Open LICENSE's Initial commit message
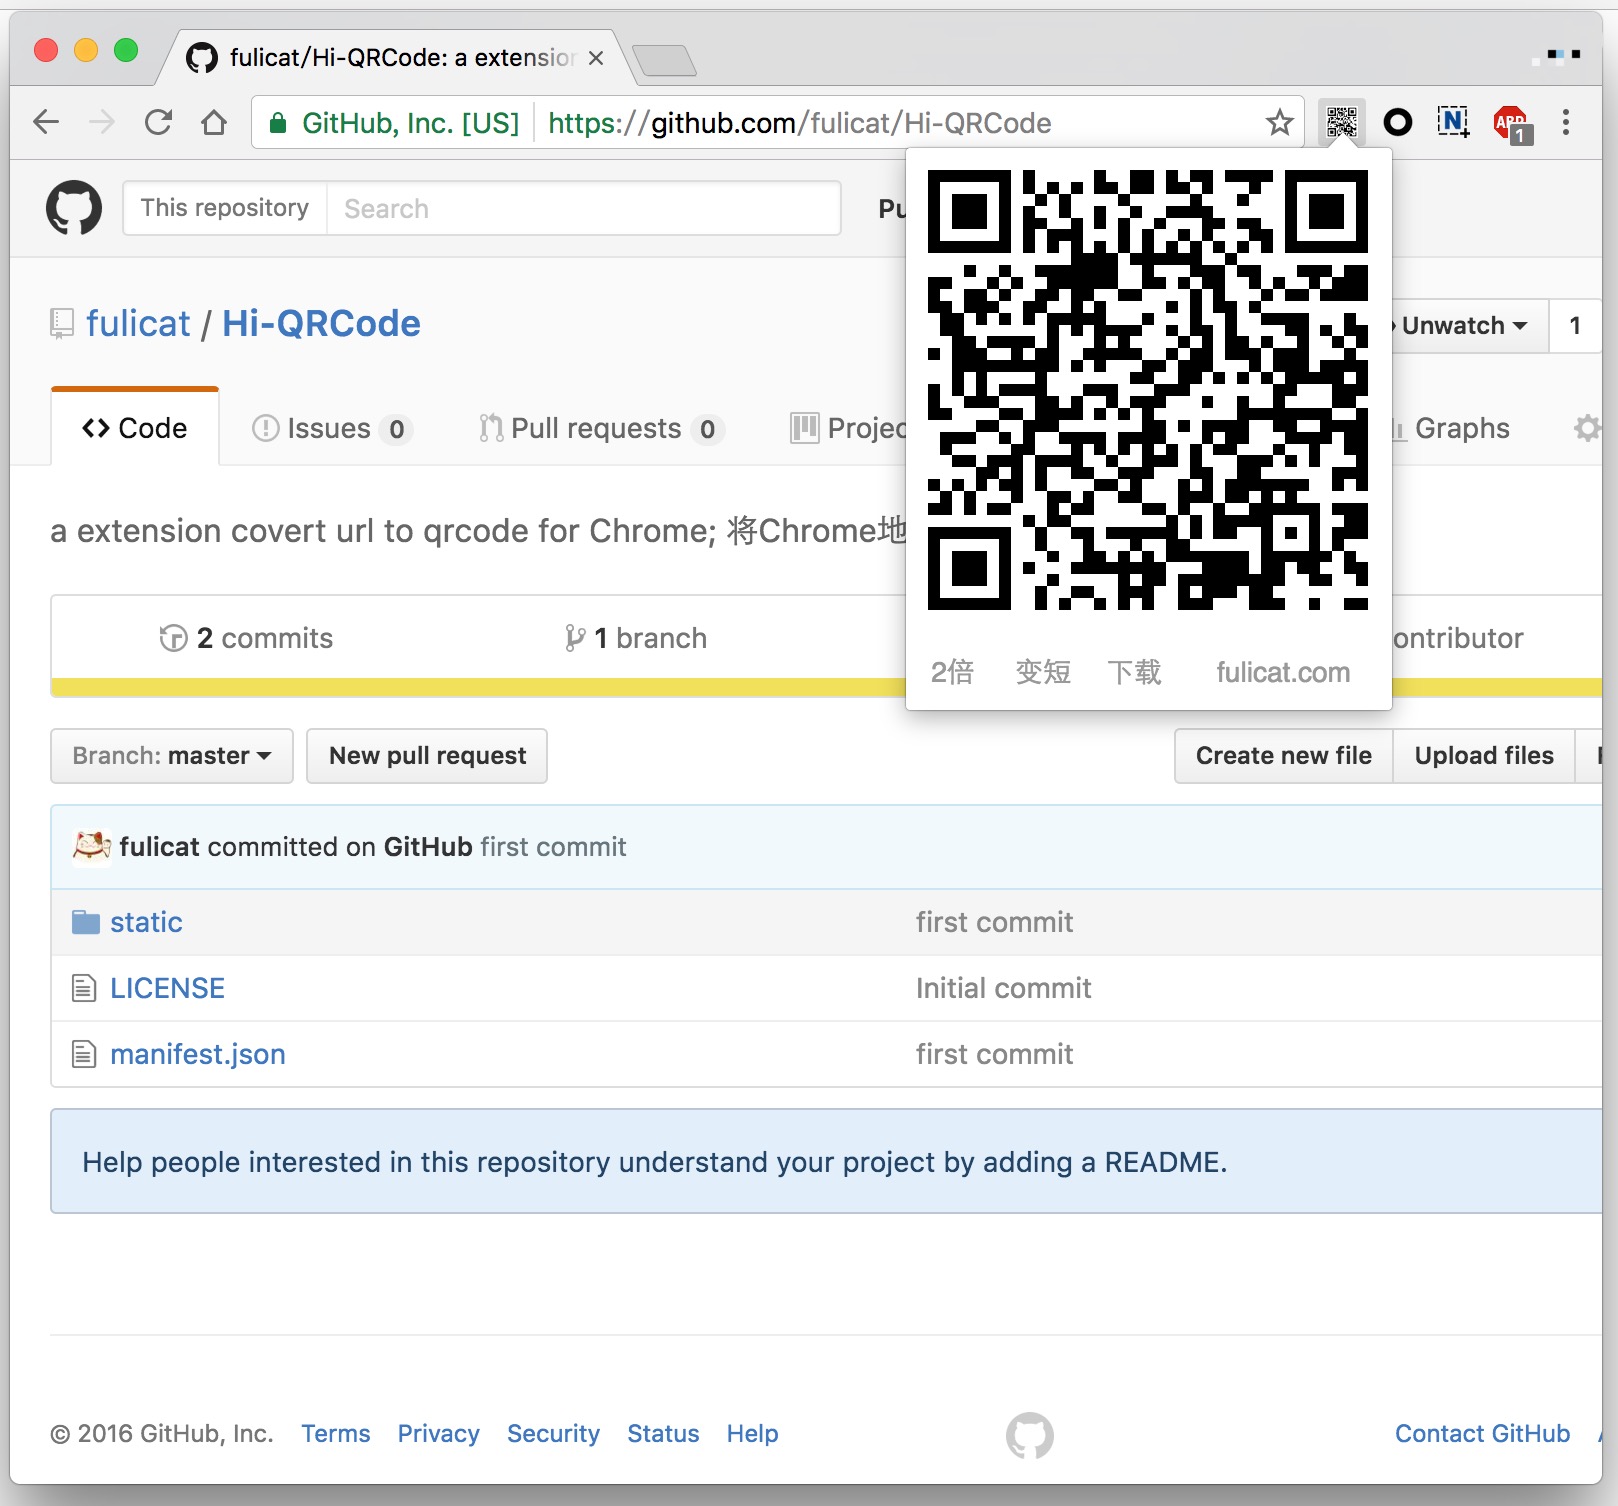1618x1506 pixels. point(1003,988)
